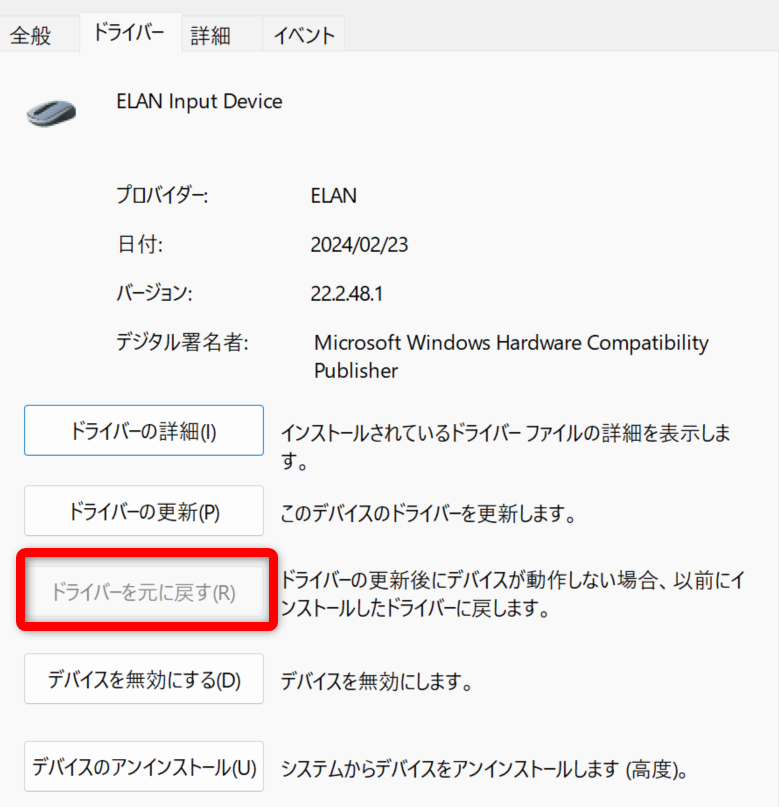Click the プロバイダー label
This screenshot has height=807, width=779.
click(x=162, y=196)
